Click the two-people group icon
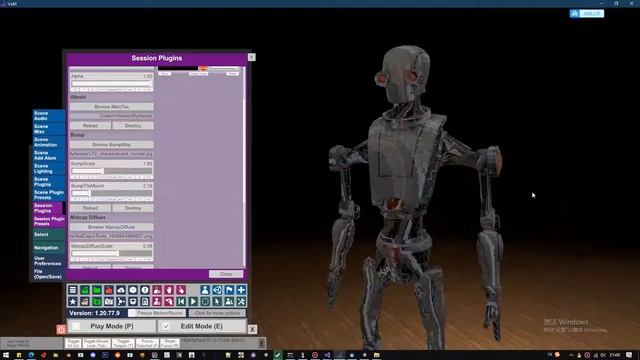This screenshot has height=360, width=640. (229, 302)
